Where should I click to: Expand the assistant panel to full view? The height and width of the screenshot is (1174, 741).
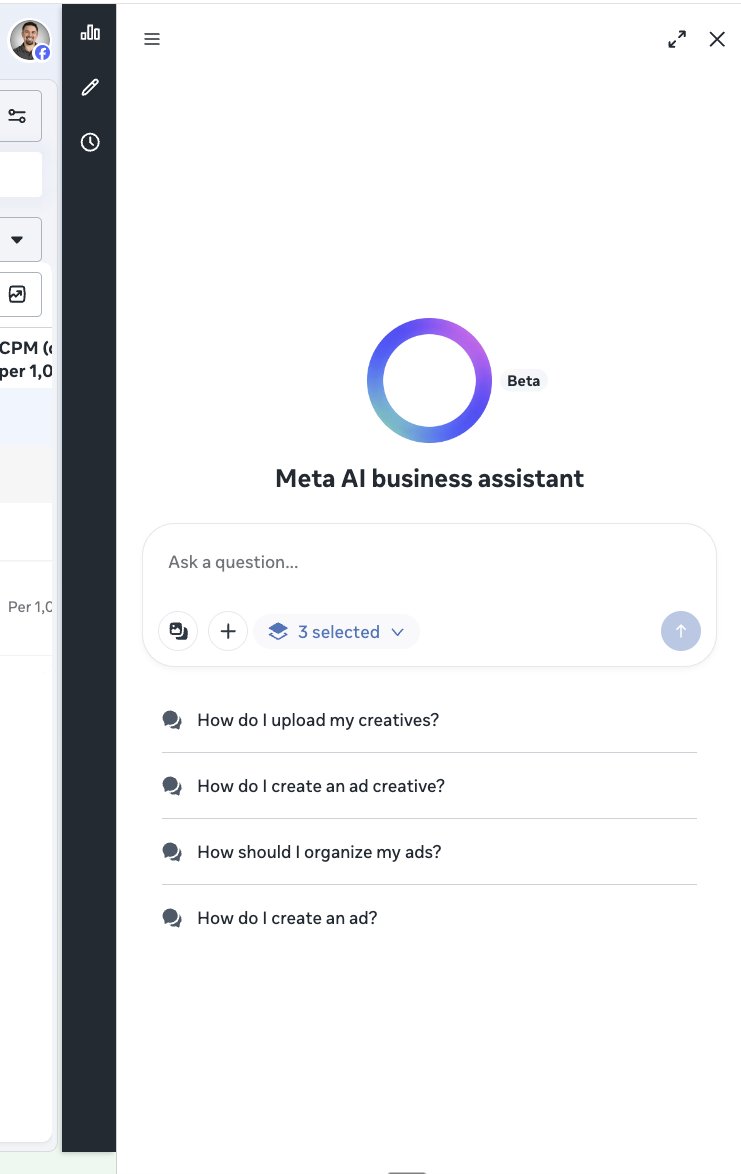coord(677,39)
